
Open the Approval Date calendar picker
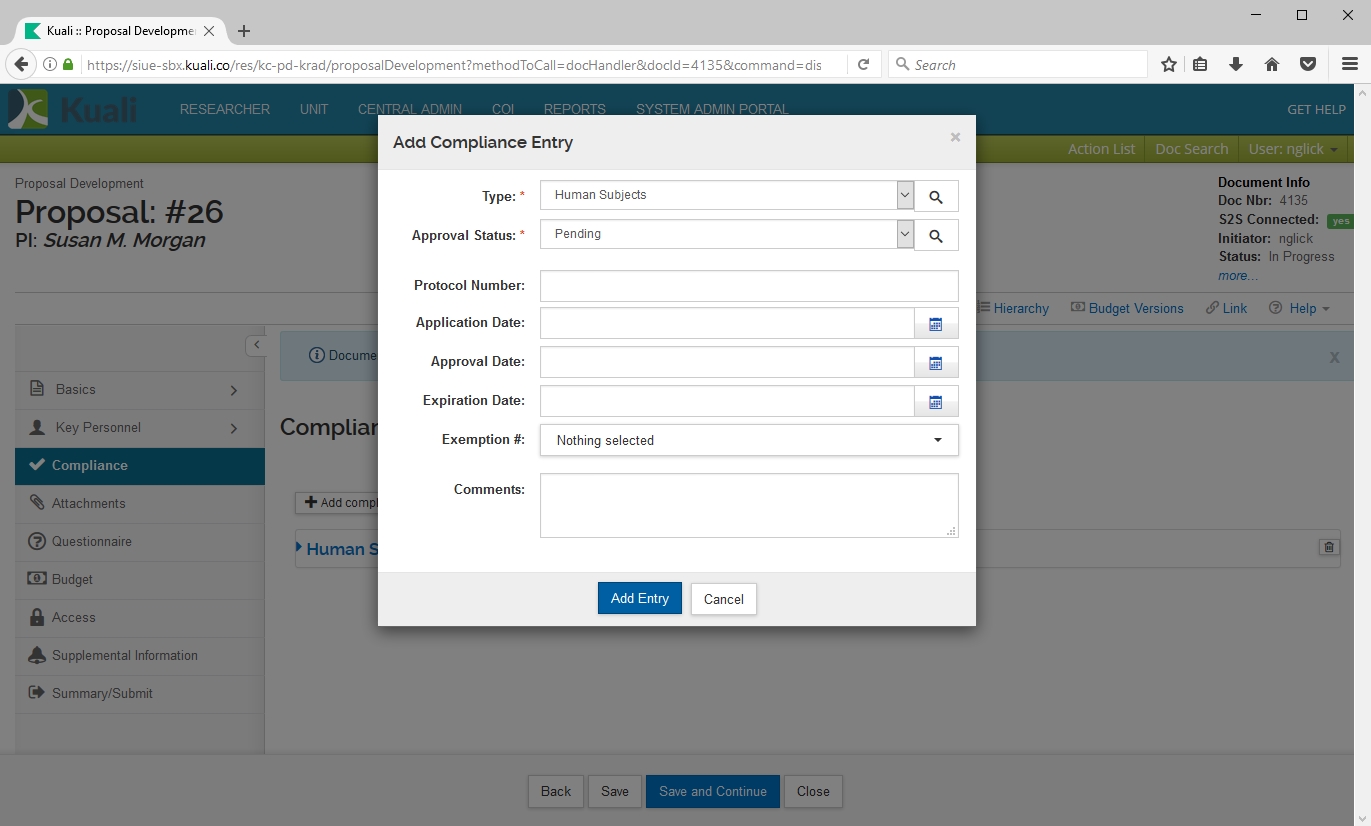pyautogui.click(x=936, y=363)
